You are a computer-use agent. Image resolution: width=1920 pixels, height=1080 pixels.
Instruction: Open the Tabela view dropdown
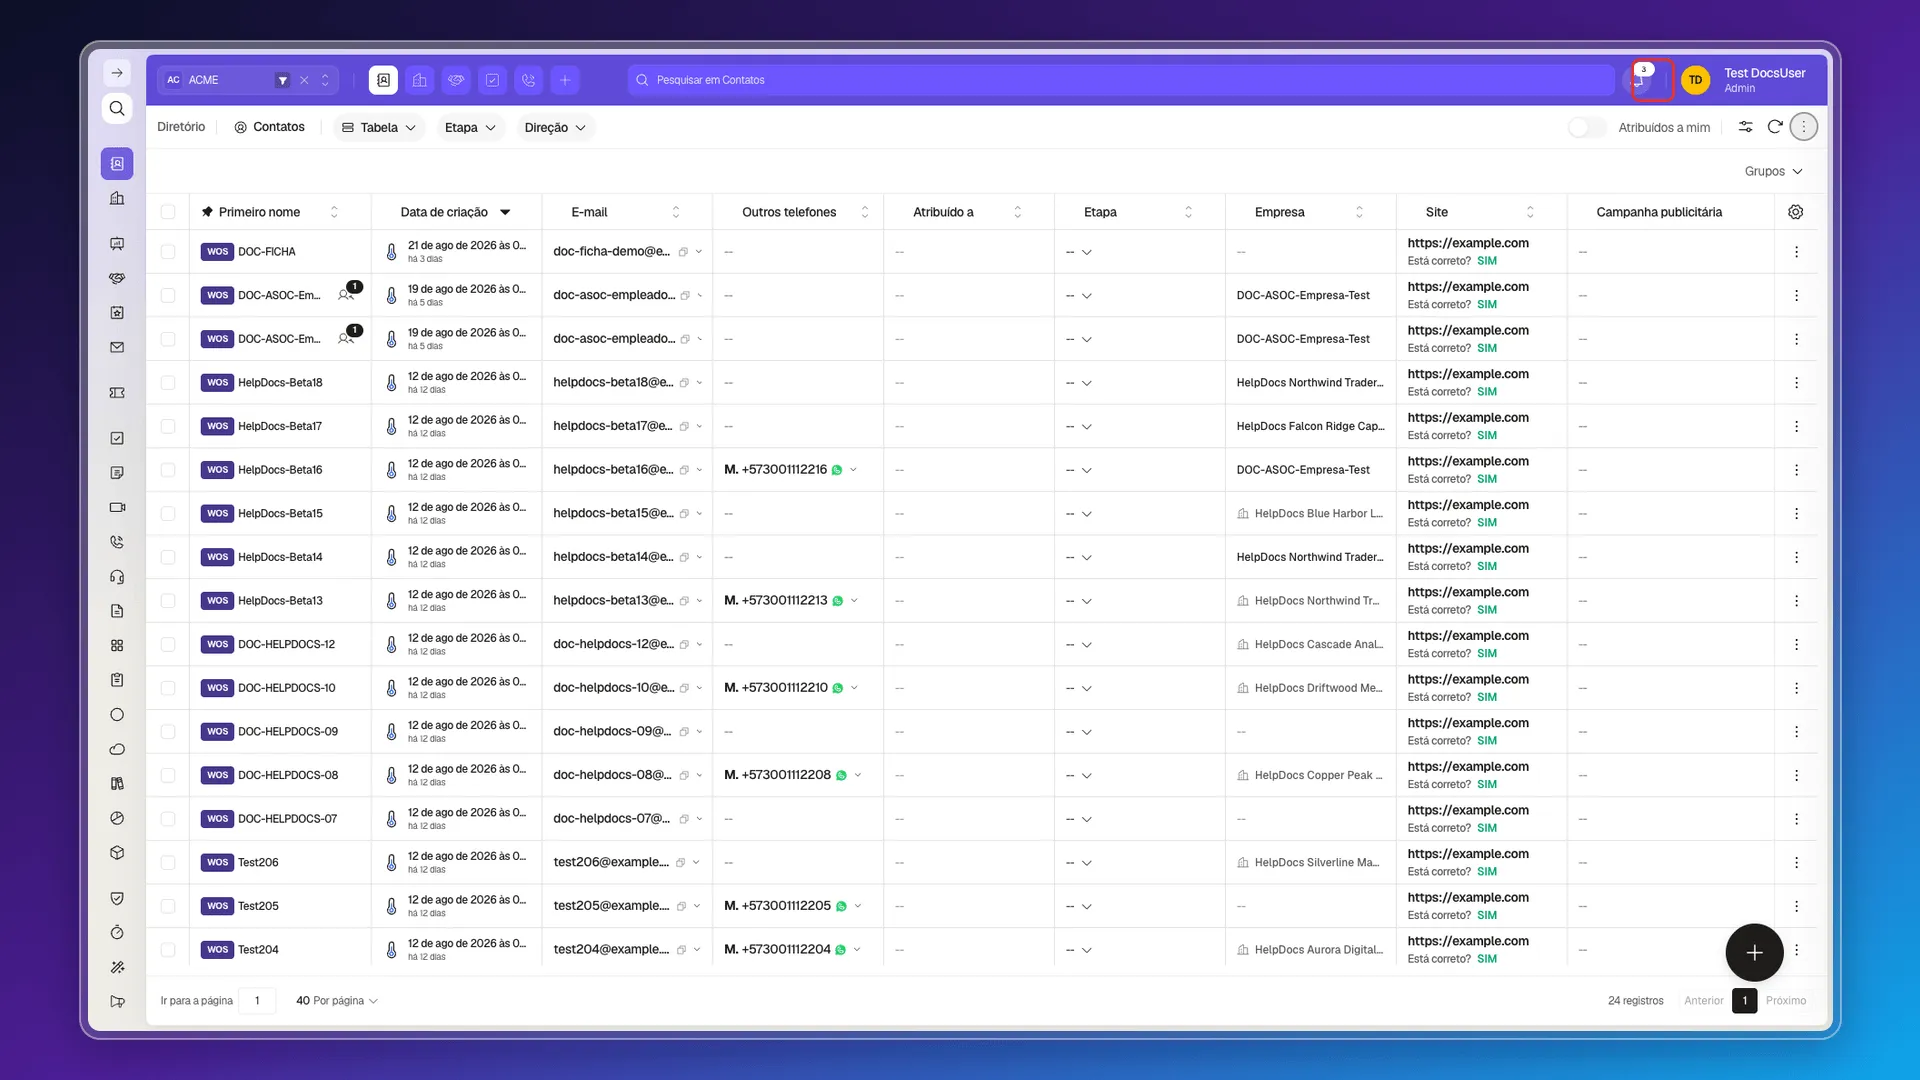(x=379, y=127)
